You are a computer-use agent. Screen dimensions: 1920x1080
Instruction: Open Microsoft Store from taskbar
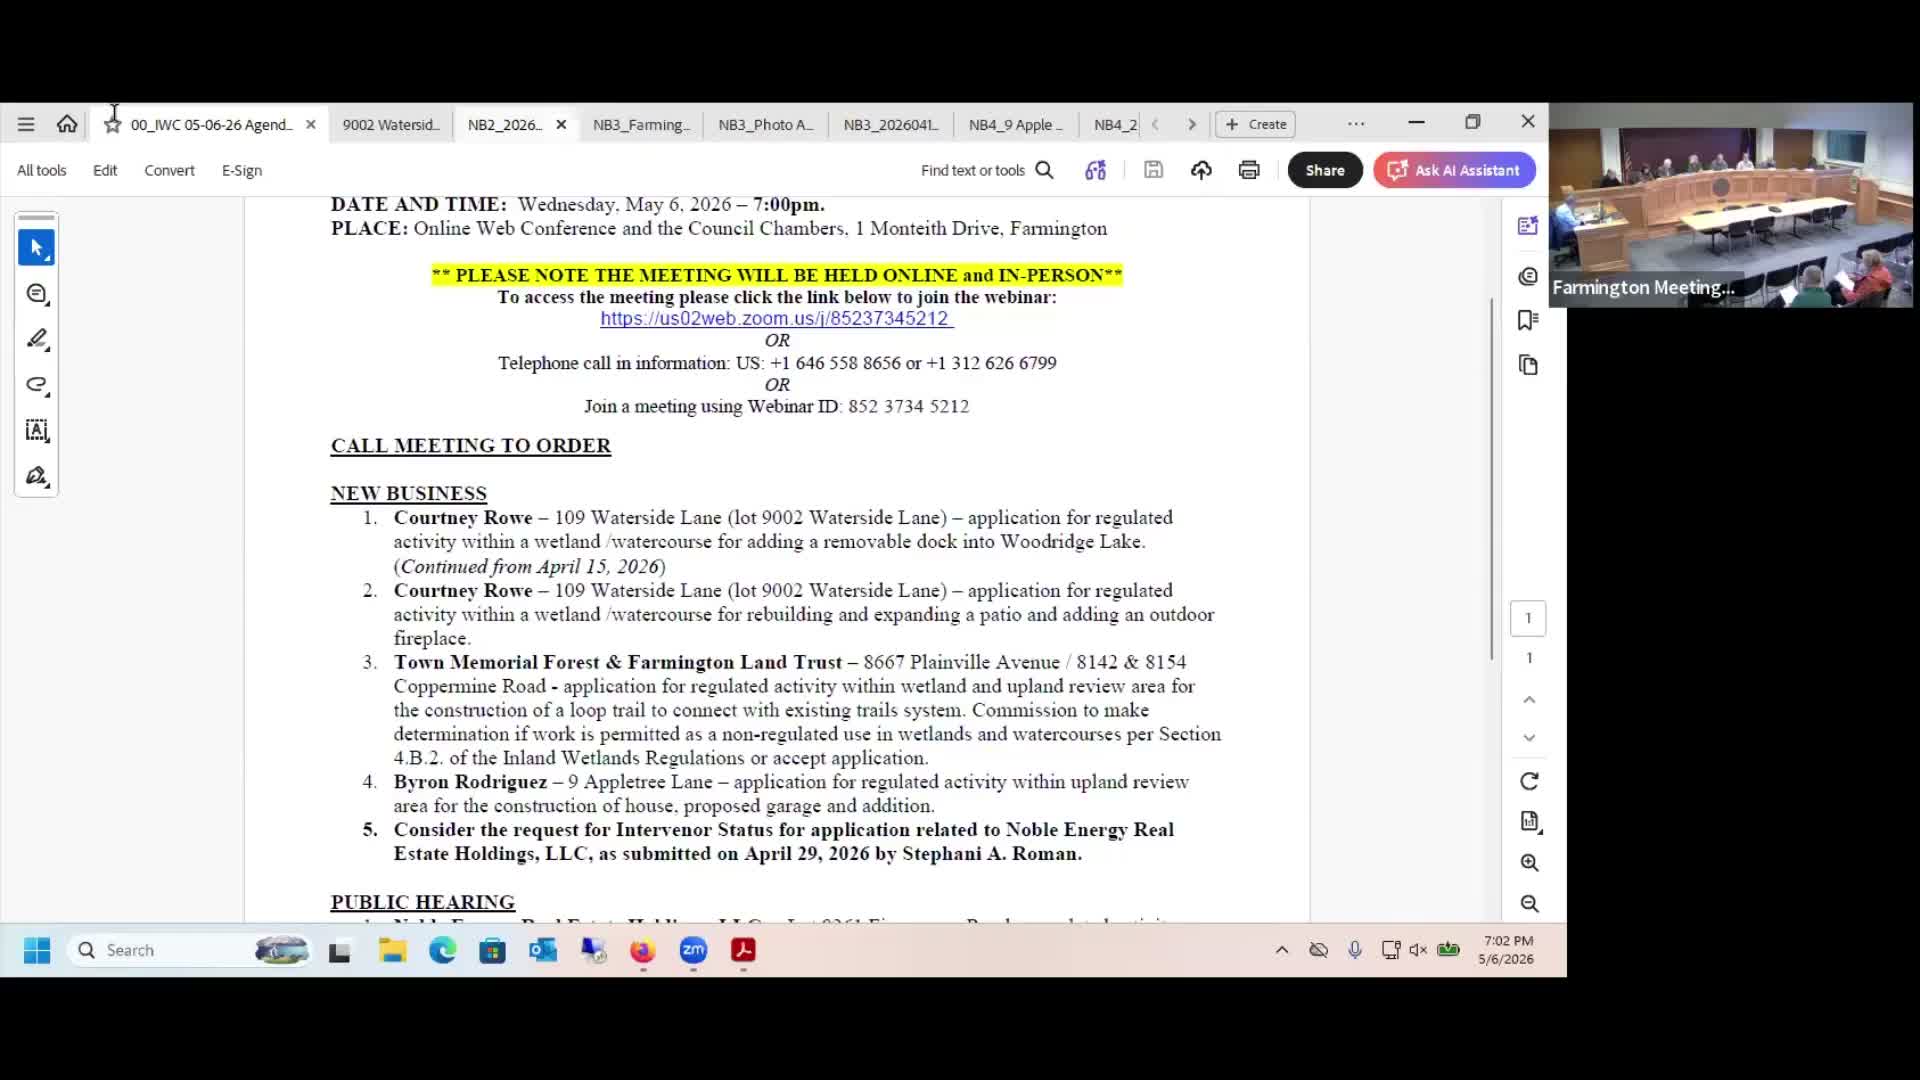click(x=493, y=950)
